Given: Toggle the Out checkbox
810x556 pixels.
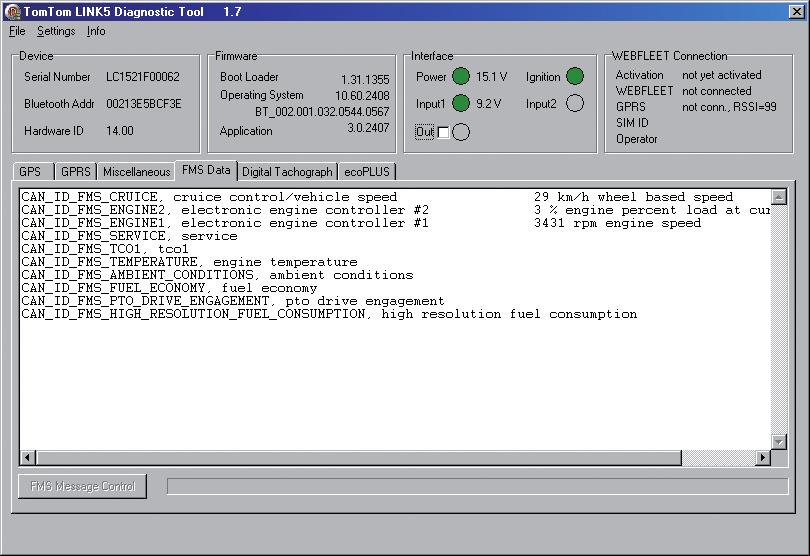Looking at the screenshot, I should (x=443, y=132).
